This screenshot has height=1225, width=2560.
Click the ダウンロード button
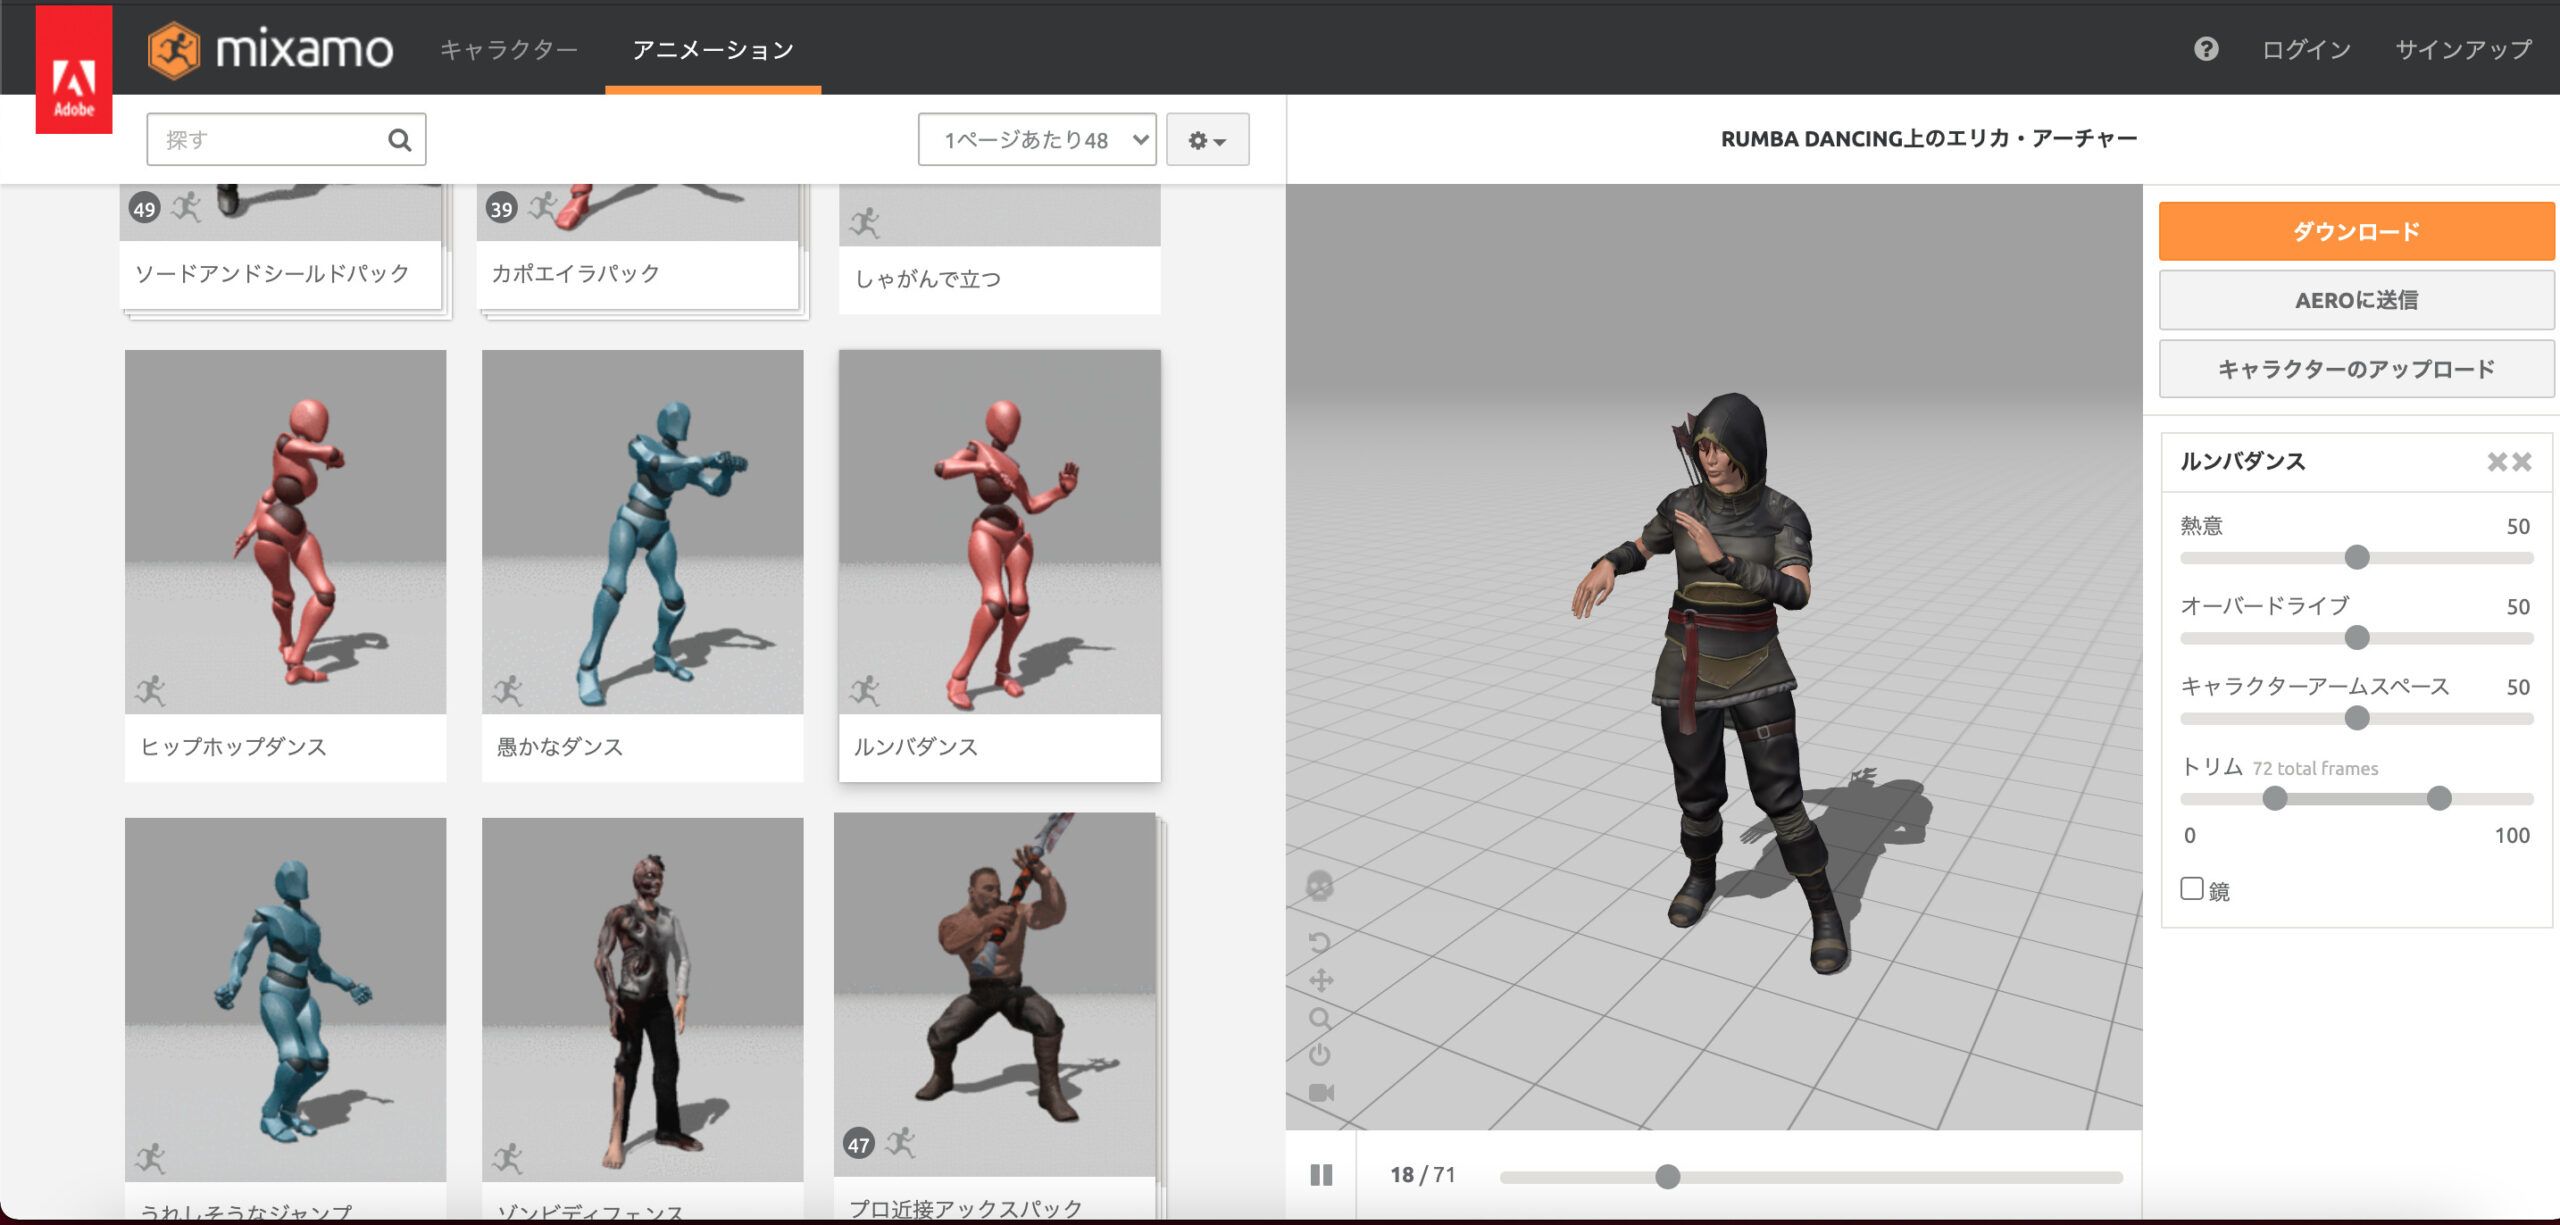(2356, 231)
